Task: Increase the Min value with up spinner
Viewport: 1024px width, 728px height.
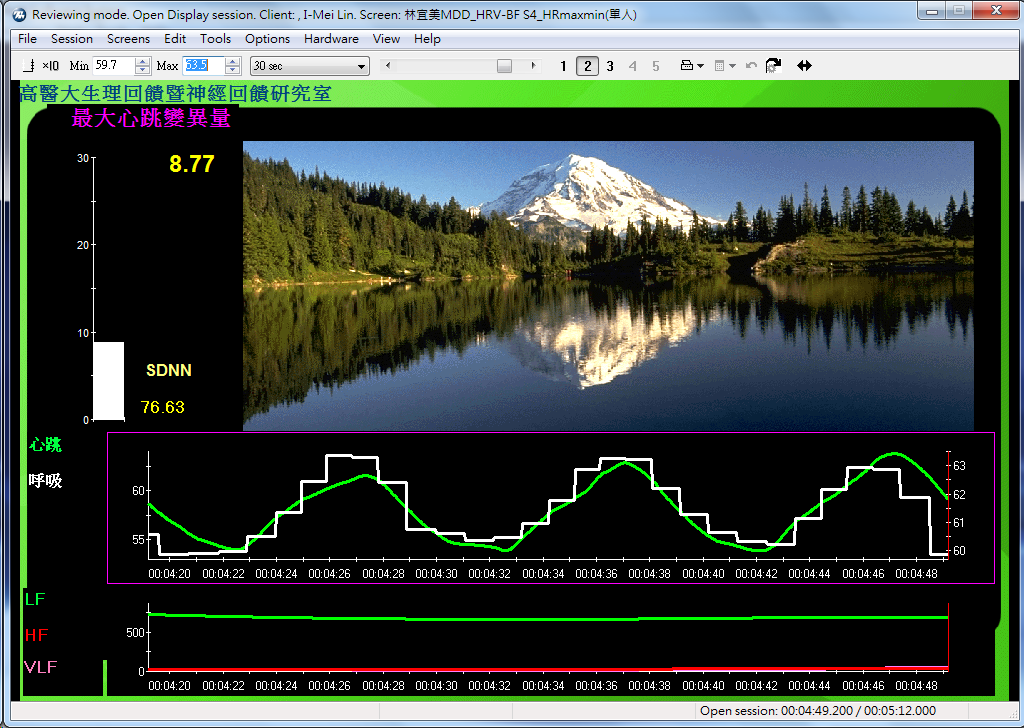Action: pyautogui.click(x=142, y=62)
